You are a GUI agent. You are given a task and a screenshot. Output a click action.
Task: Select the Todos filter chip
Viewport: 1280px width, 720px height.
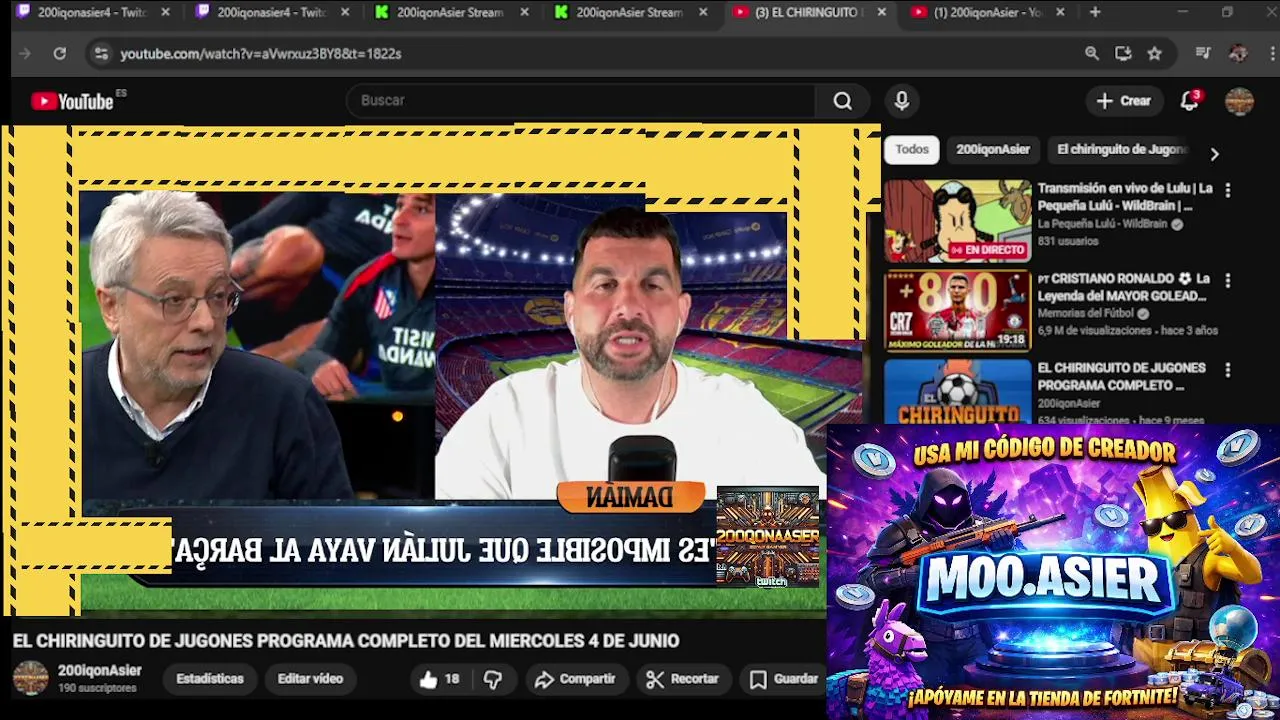click(x=912, y=150)
